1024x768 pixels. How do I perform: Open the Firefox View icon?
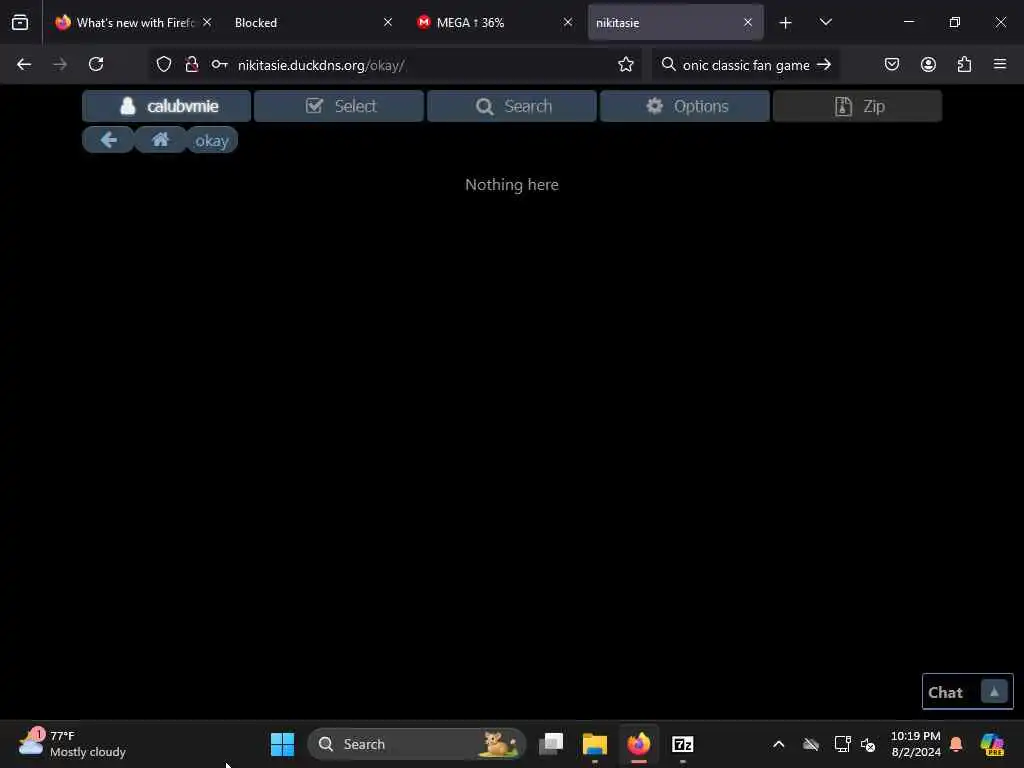click(20, 23)
